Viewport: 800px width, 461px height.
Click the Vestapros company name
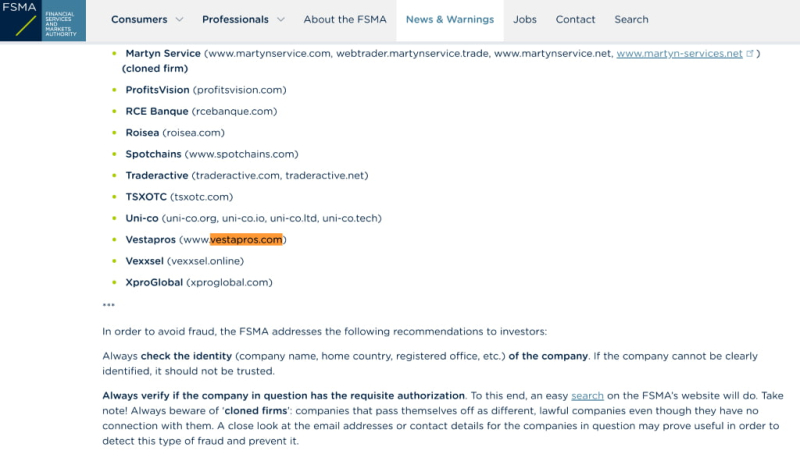(151, 240)
